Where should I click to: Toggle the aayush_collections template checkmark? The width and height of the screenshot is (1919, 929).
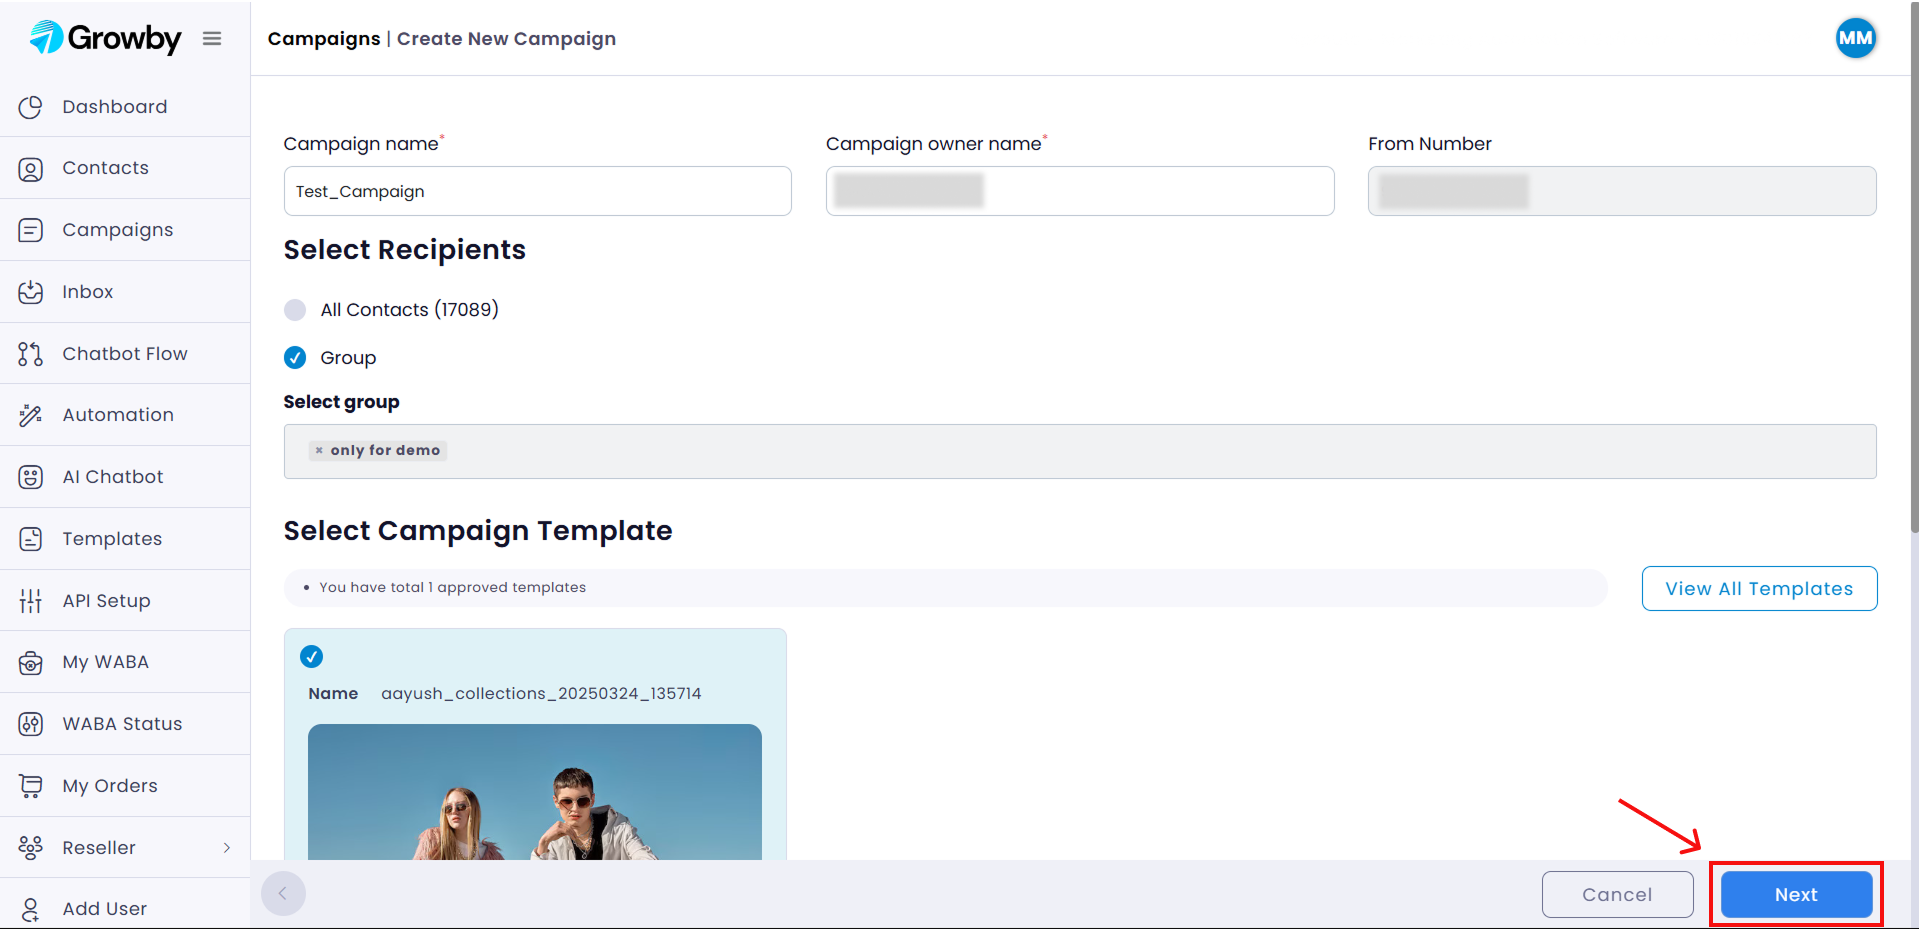tap(312, 656)
